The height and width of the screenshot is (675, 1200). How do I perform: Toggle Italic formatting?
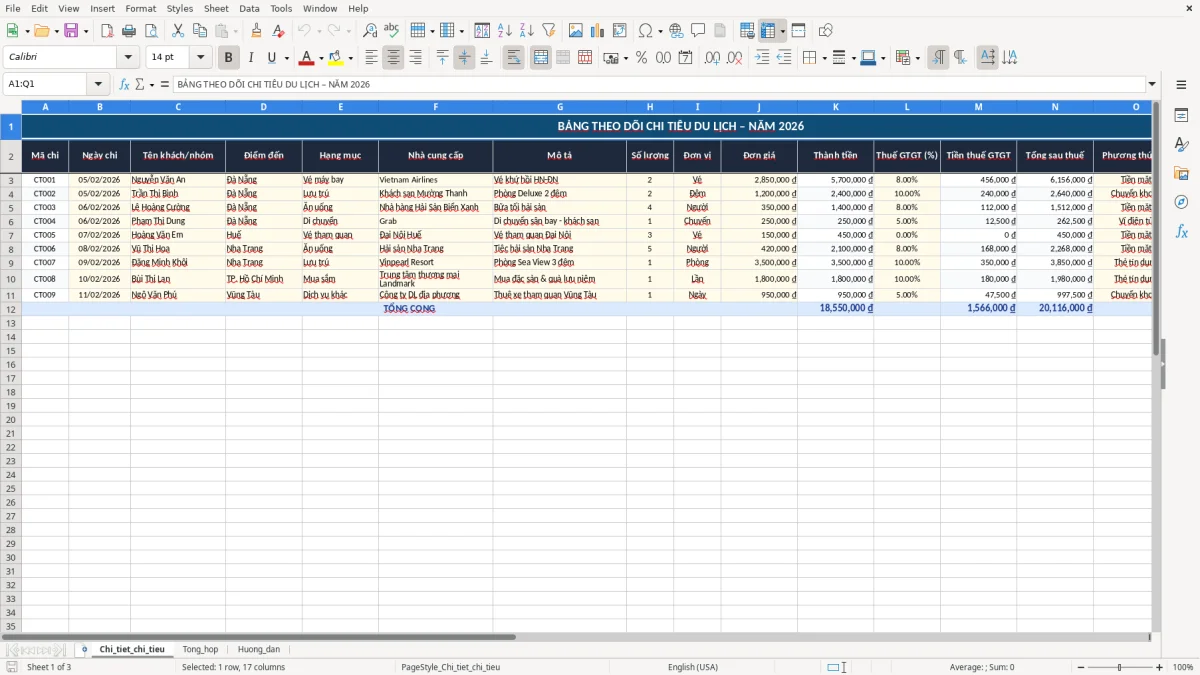[x=251, y=58]
